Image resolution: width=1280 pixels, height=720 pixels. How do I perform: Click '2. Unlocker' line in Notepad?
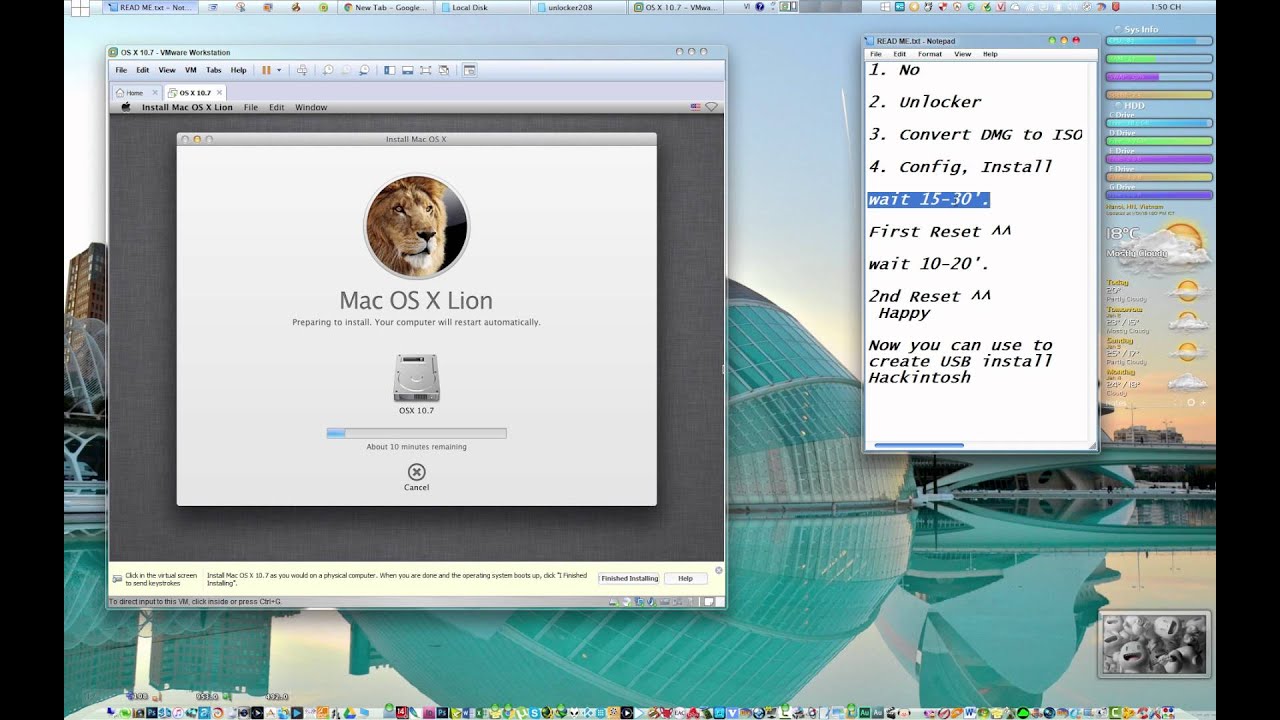click(x=924, y=102)
